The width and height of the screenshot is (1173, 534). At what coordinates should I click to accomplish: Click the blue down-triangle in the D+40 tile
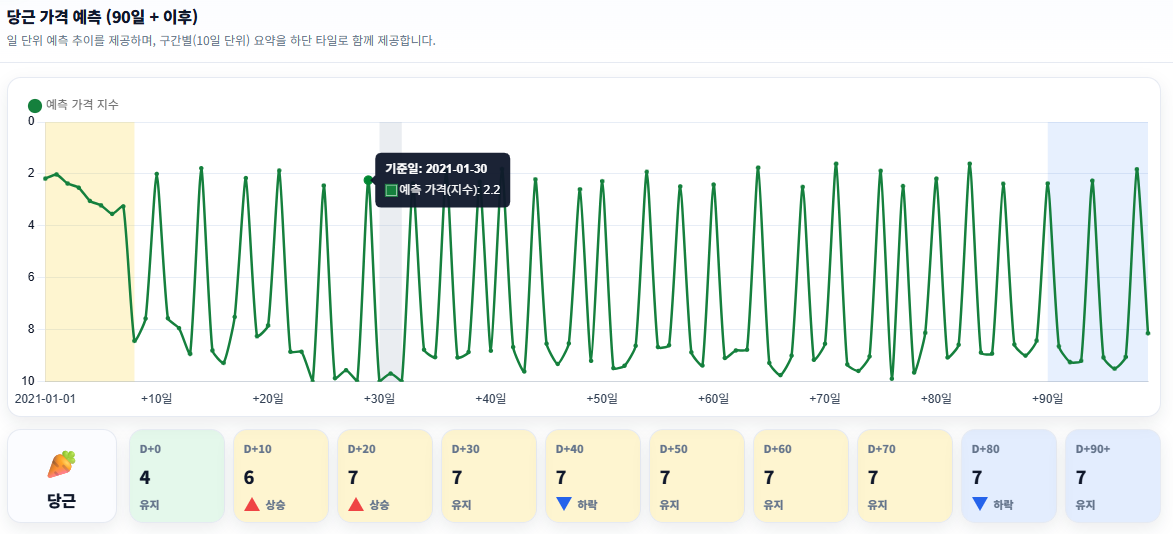click(564, 505)
